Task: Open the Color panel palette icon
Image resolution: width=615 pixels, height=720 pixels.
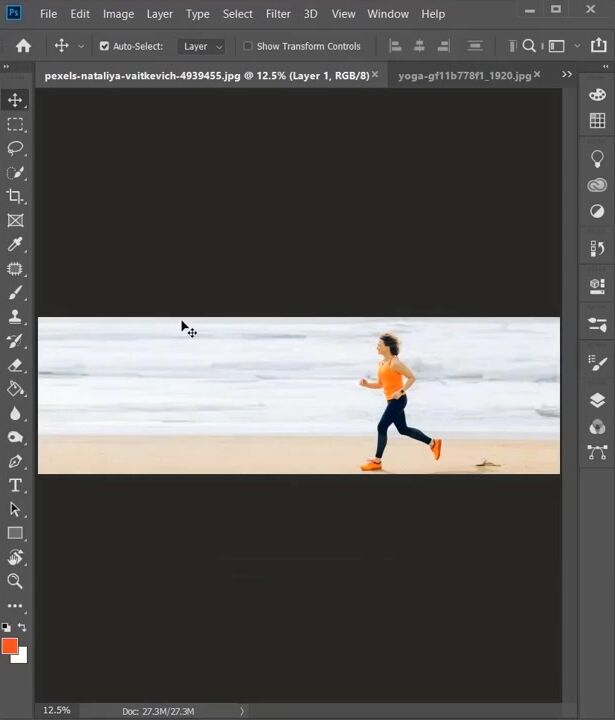Action: tap(597, 95)
